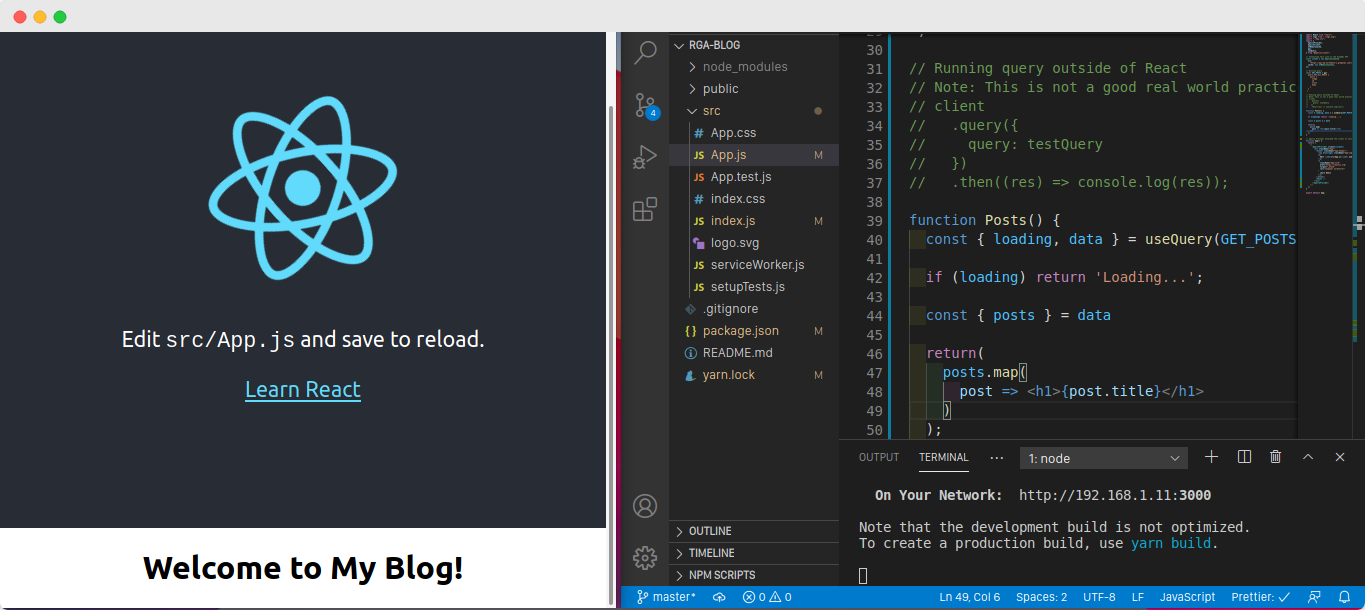The image size is (1365, 610).
Task: Close the terminal panel
Action: click(1340, 457)
